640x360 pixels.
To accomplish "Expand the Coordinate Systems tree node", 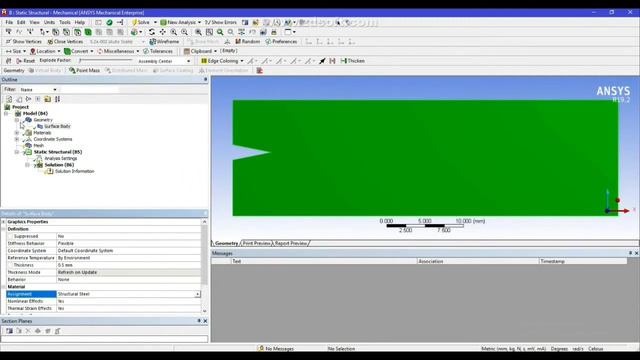I will (17, 139).
